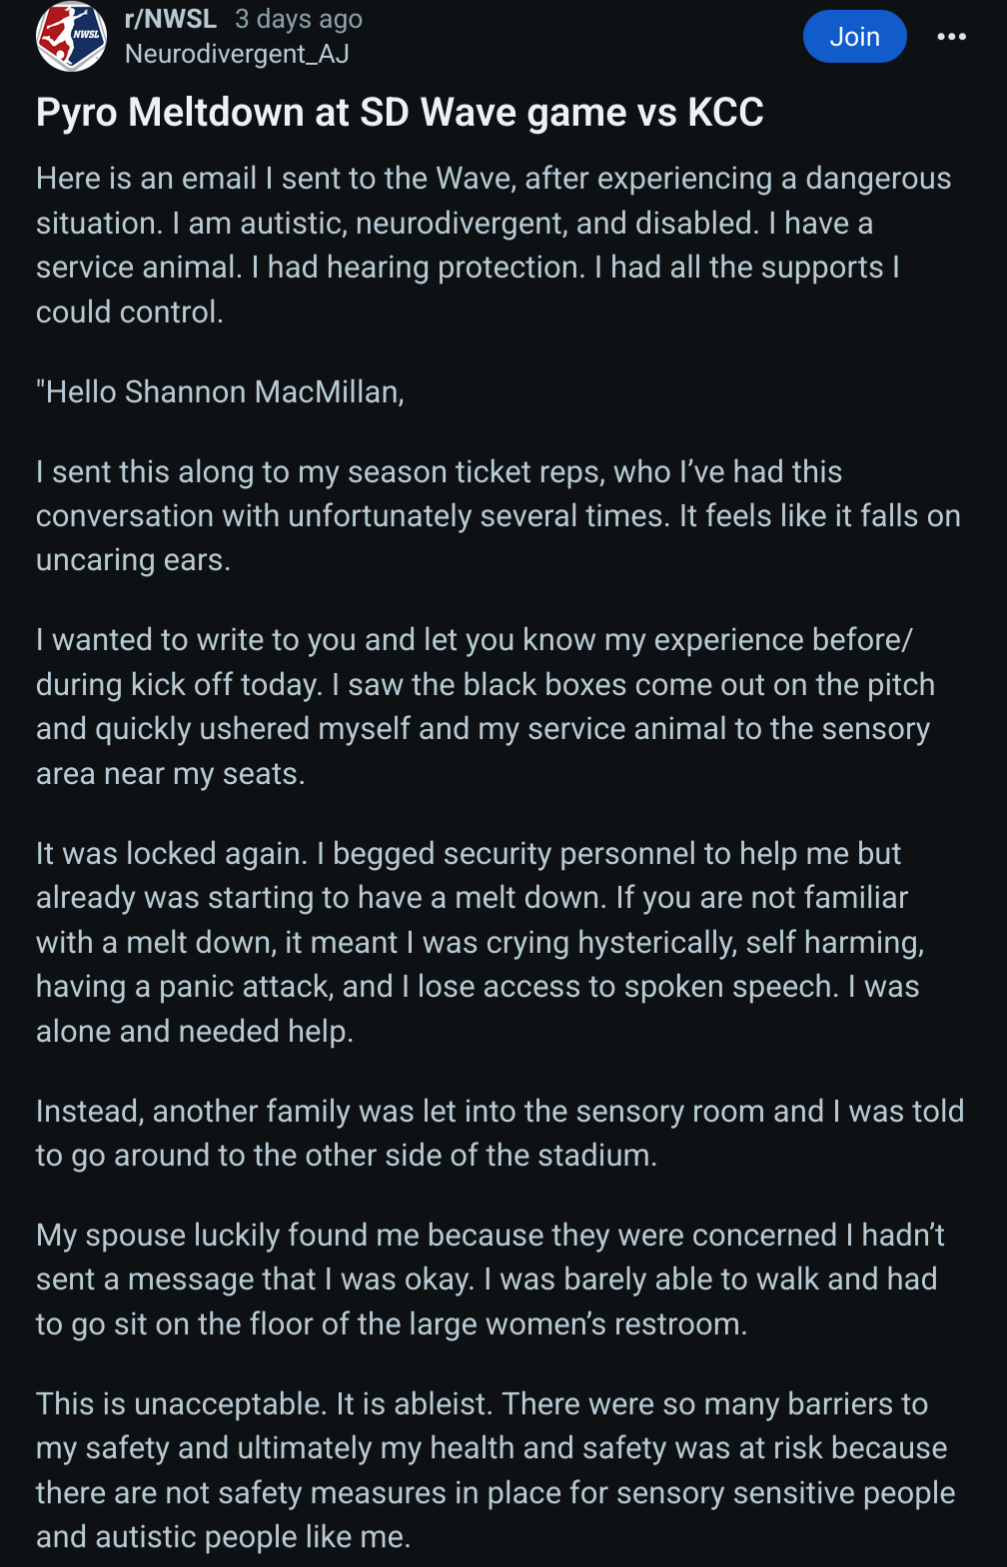Click the line 'alone and needed help.'

point(195,1031)
